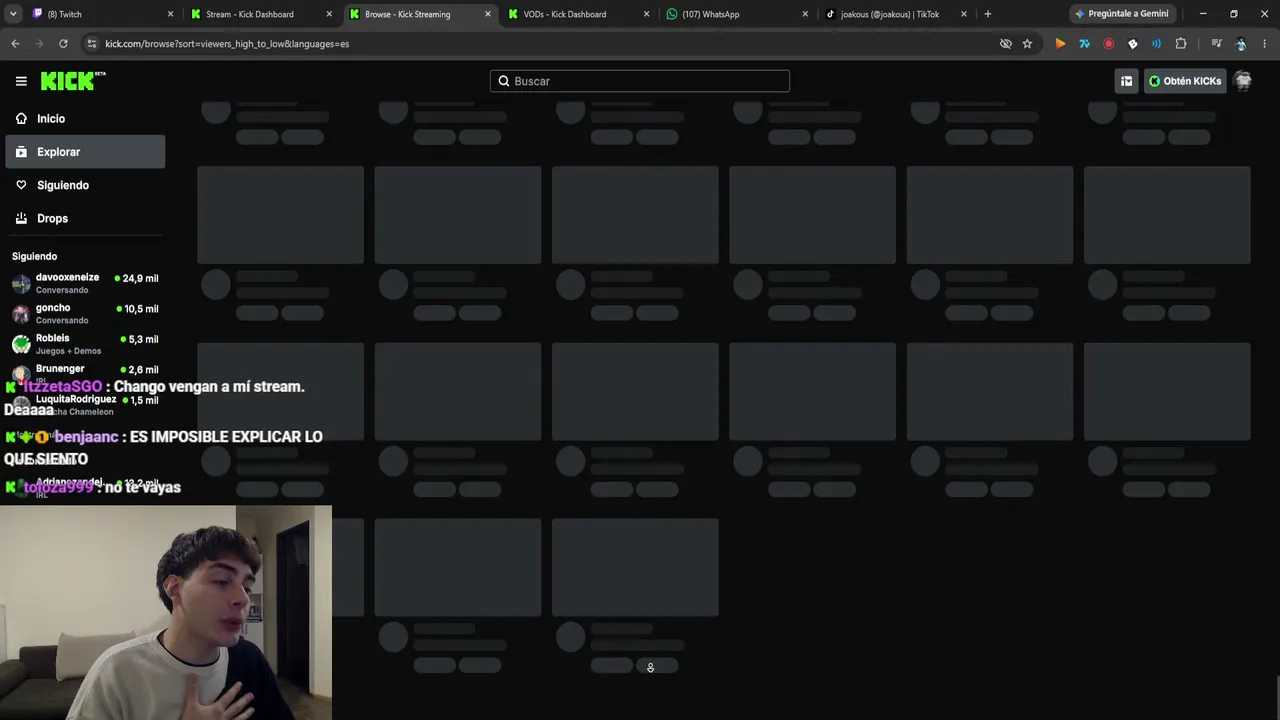Viewport: 1280px width, 720px height.
Task: Switch to the VODs - Kick Dashboard tab
Action: pyautogui.click(x=578, y=14)
